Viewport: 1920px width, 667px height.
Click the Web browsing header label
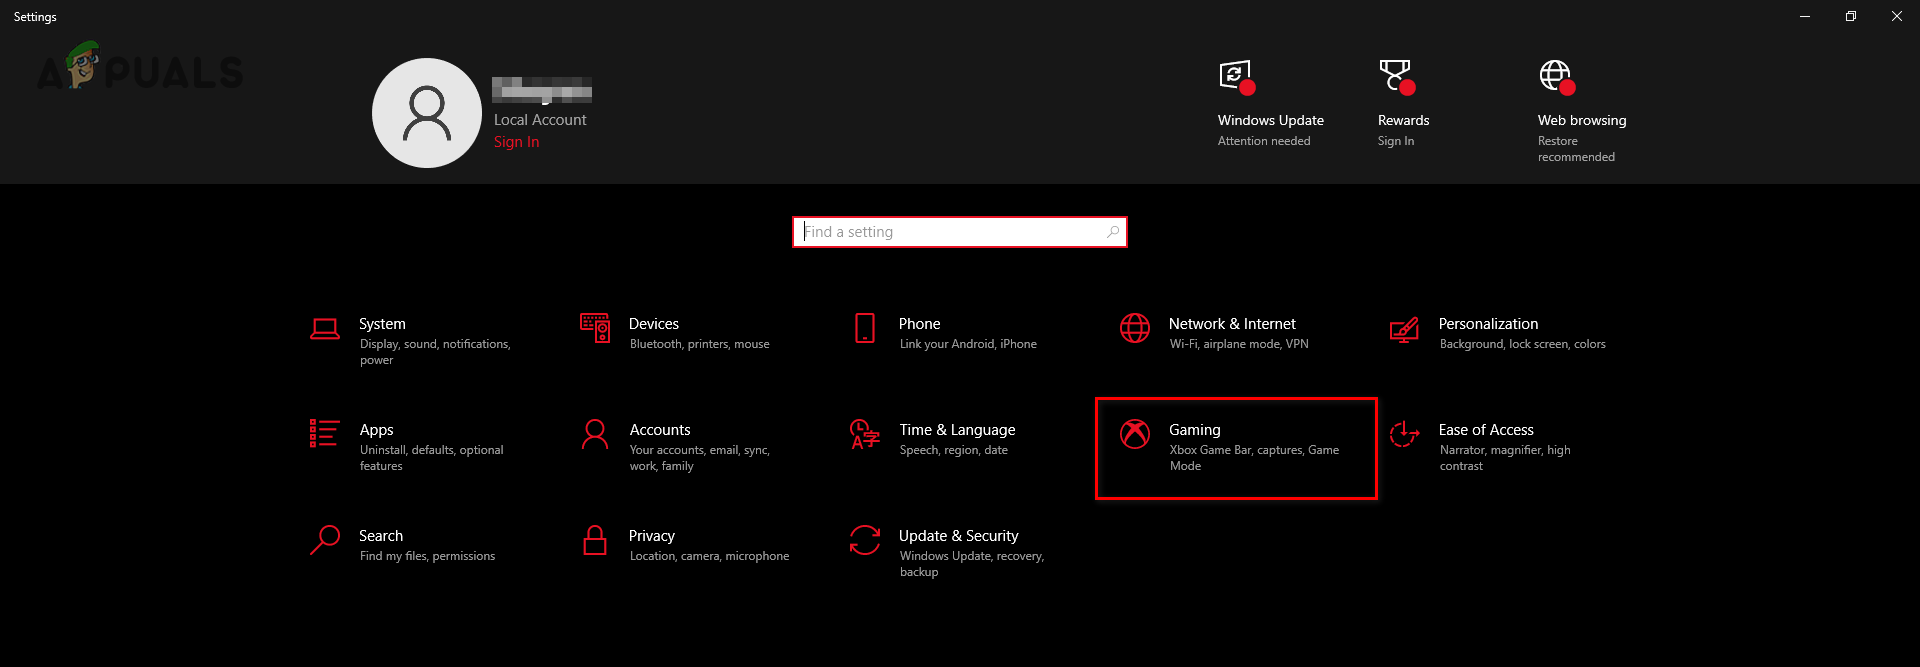click(x=1582, y=120)
